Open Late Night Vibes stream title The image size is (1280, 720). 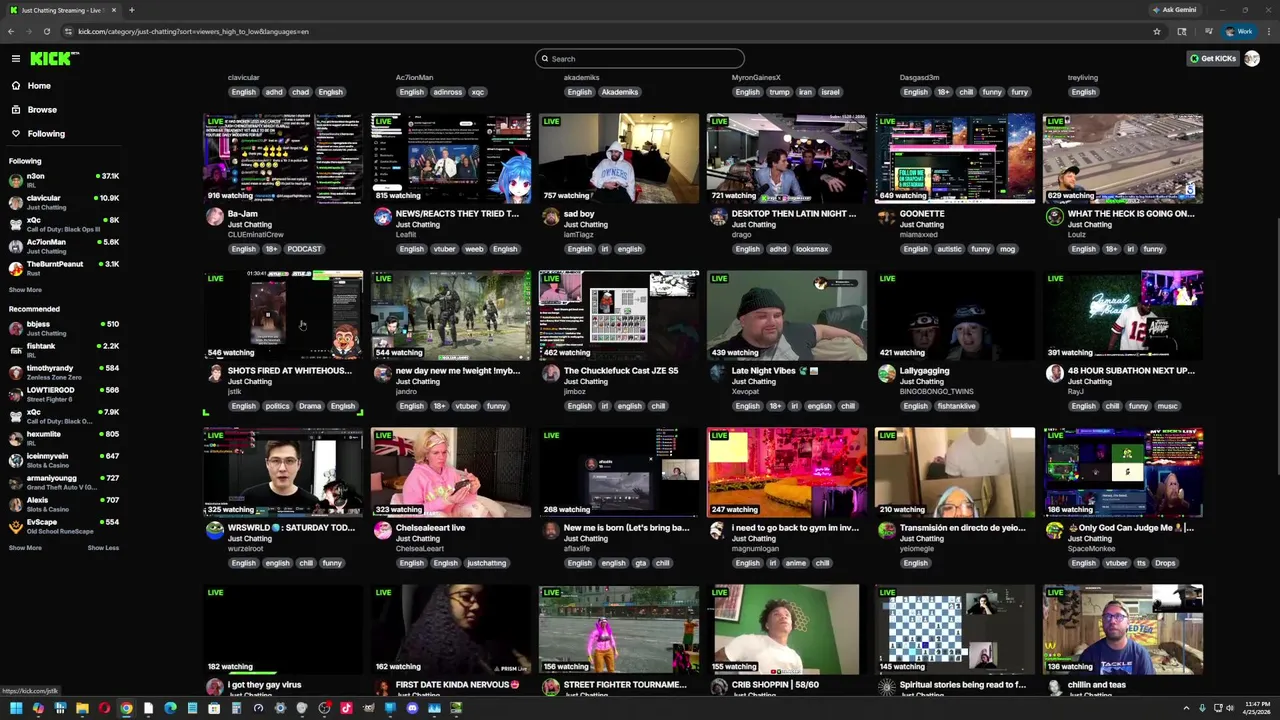coord(775,371)
